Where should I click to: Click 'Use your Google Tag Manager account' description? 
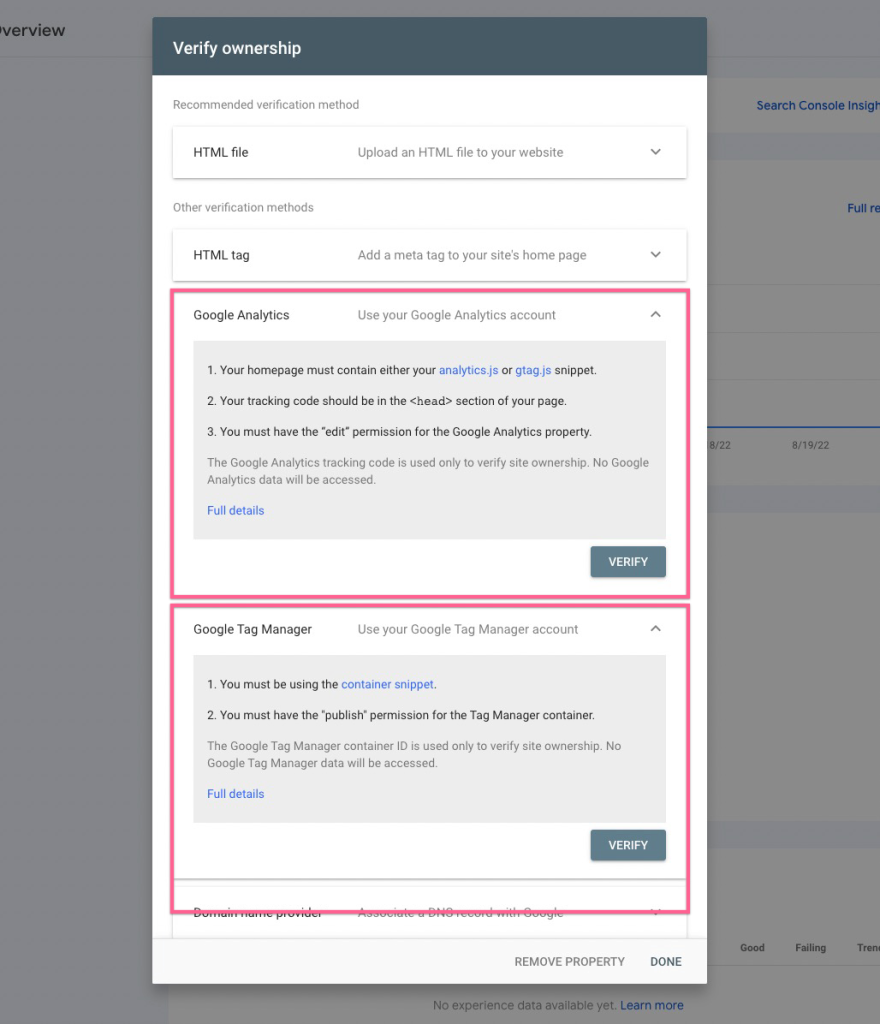click(467, 629)
